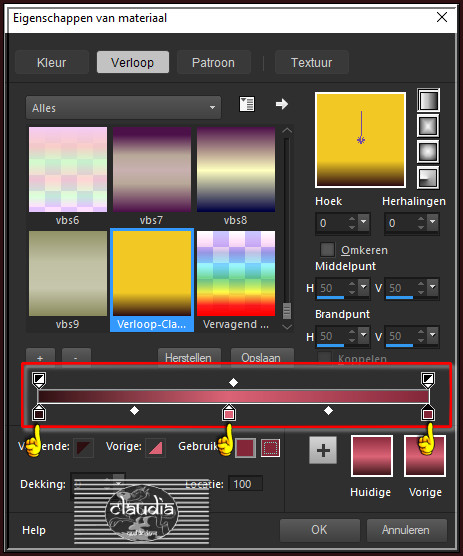Open the Alles gradient category dropdown

[x=123, y=107]
